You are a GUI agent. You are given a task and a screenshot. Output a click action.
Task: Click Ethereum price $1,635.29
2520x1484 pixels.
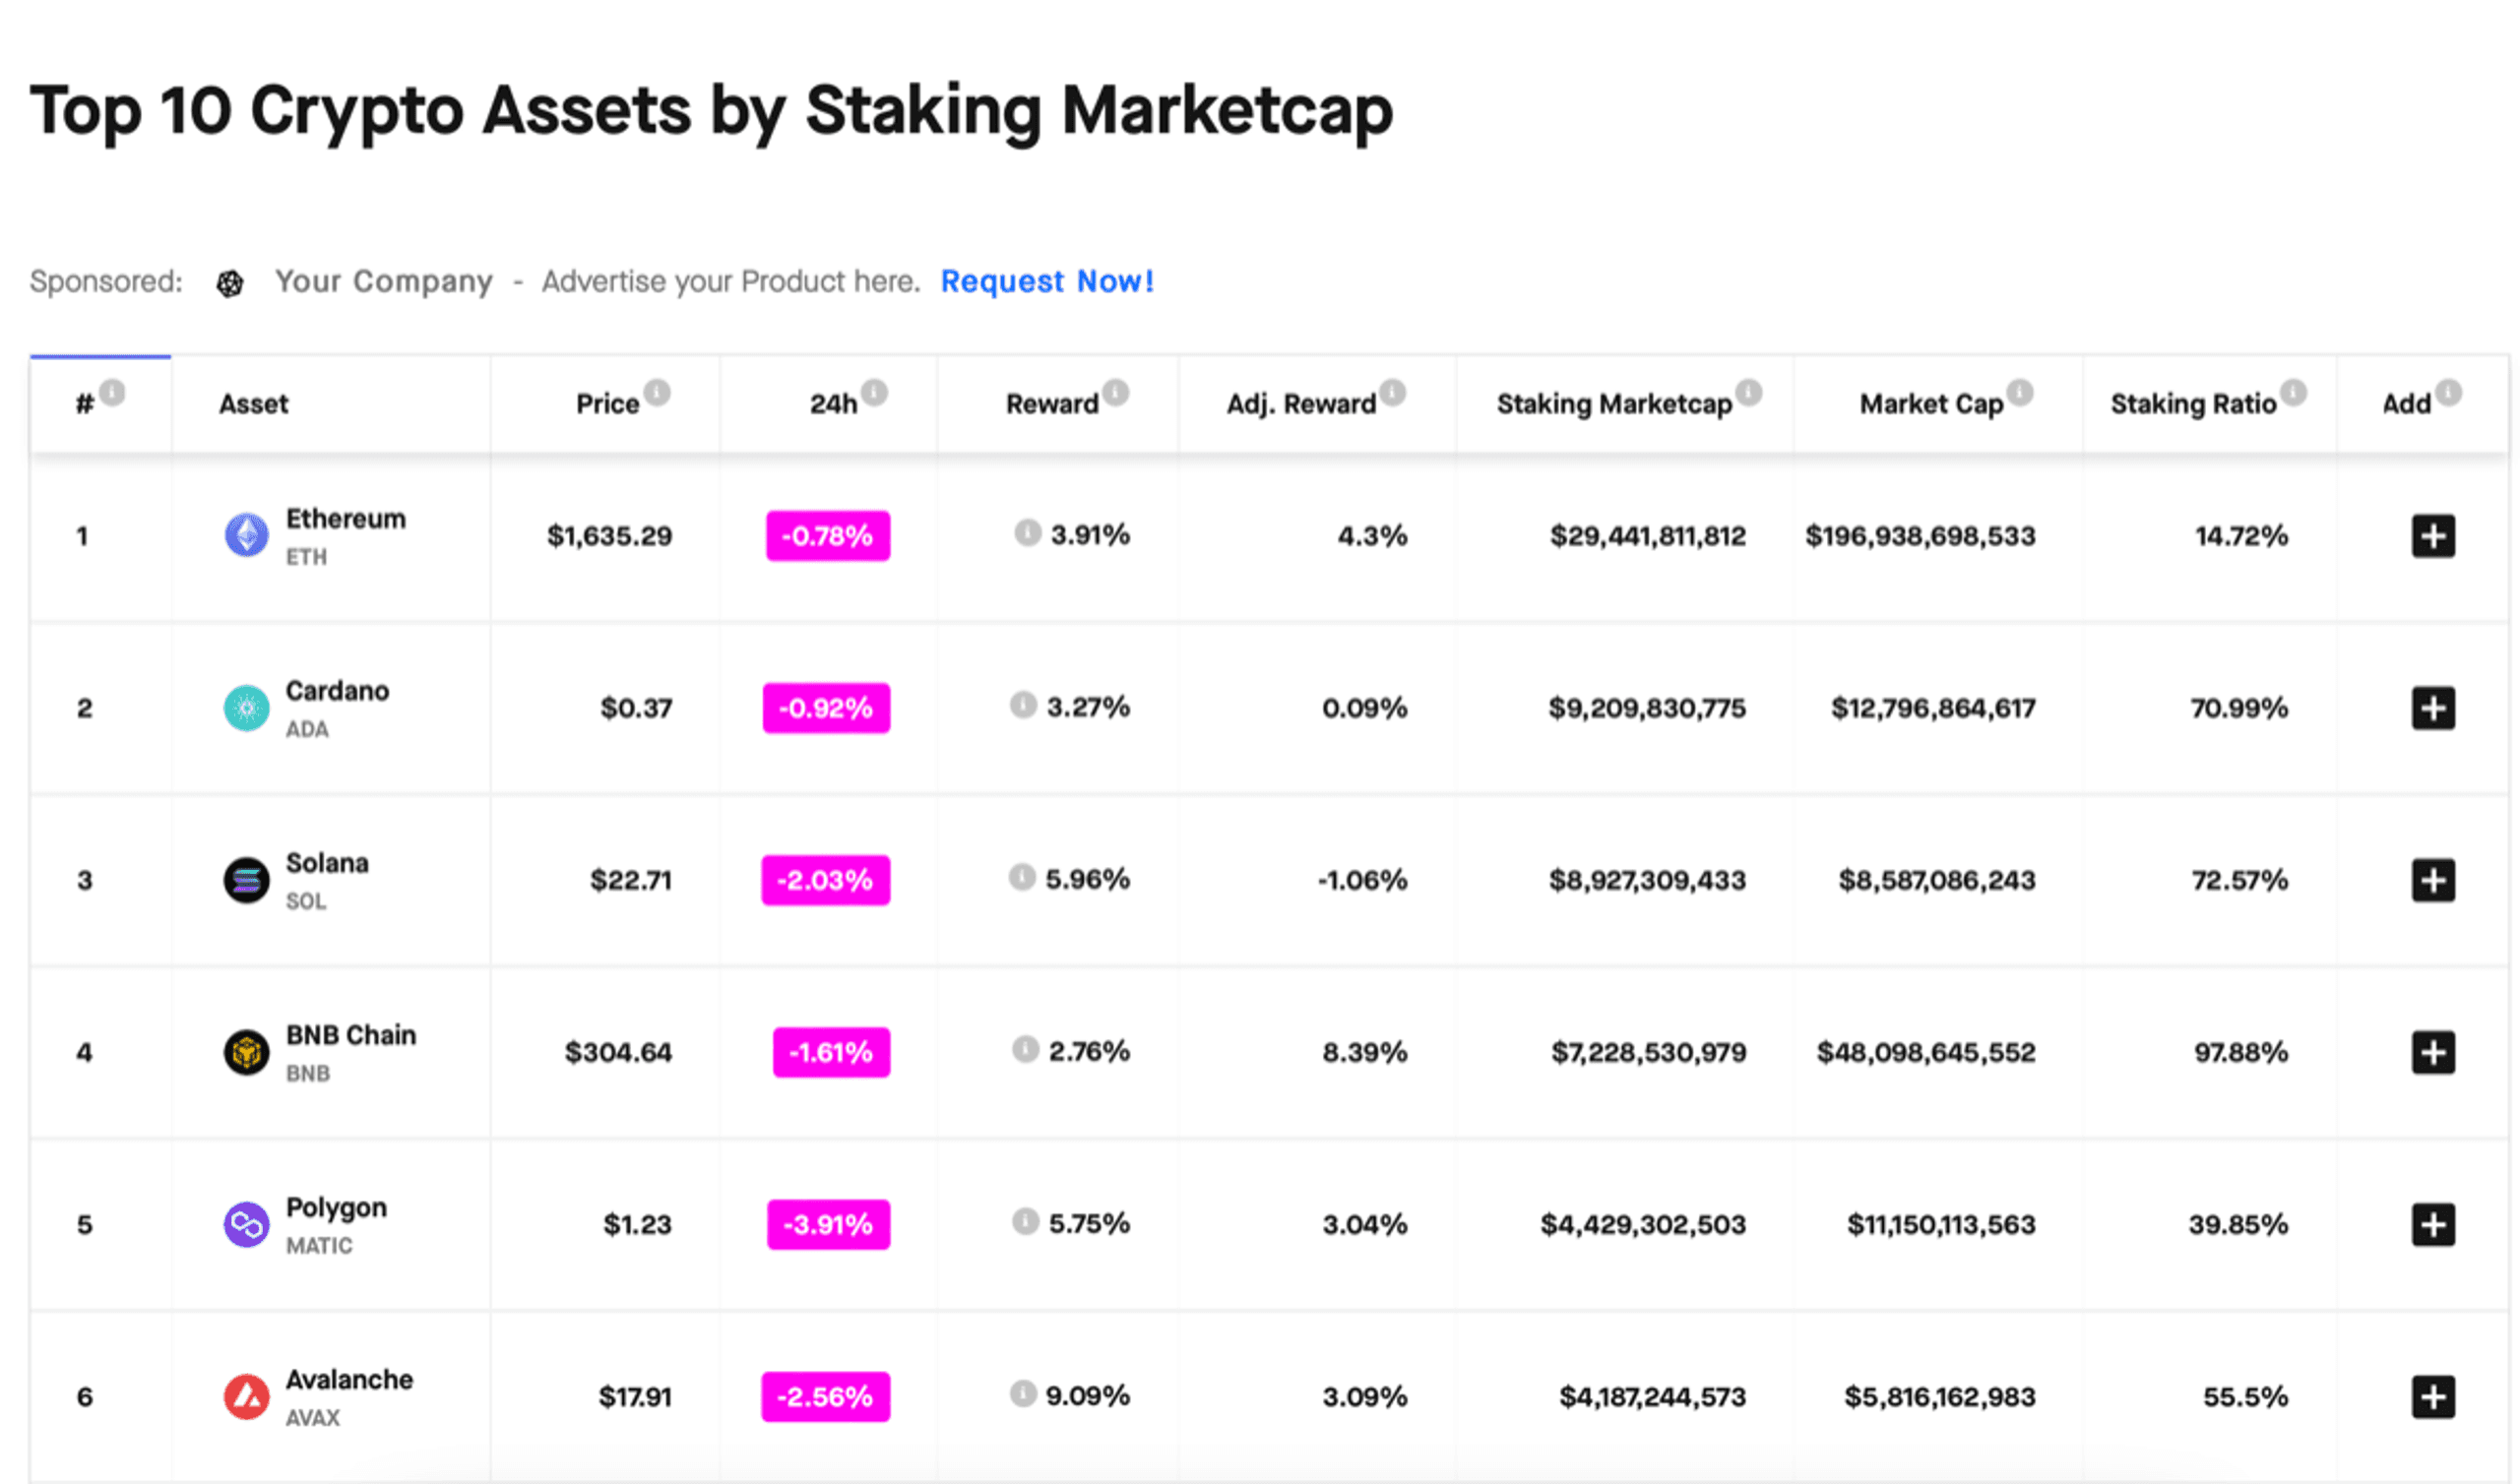(x=609, y=536)
